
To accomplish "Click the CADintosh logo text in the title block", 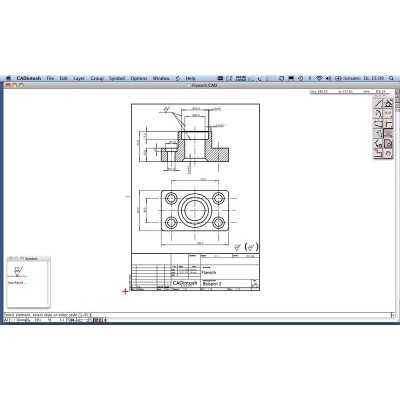I will [x=185, y=283].
